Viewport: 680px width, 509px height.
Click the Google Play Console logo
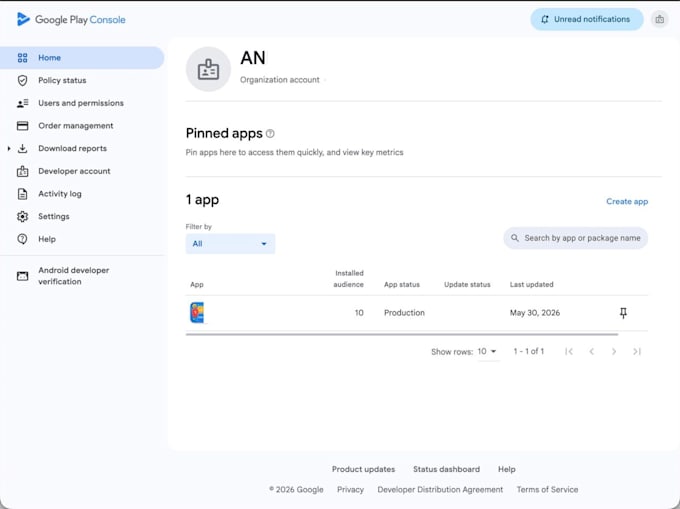coord(71,20)
